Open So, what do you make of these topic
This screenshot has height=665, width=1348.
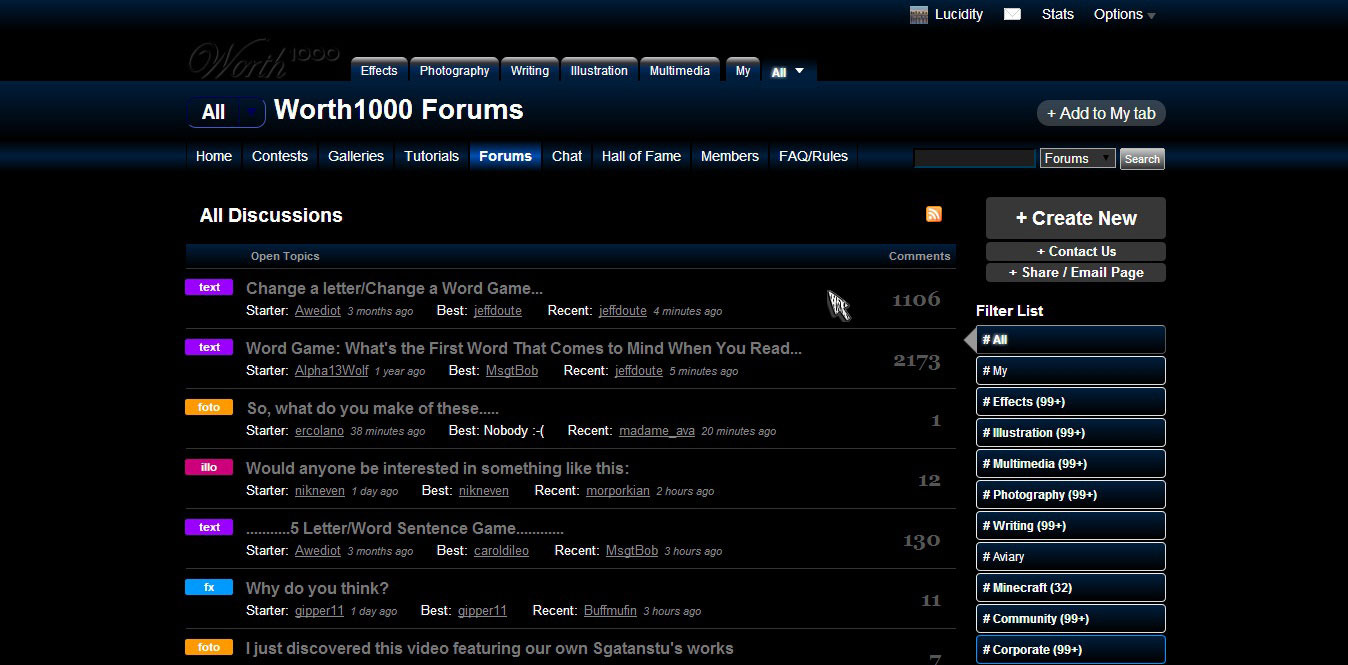(x=373, y=409)
